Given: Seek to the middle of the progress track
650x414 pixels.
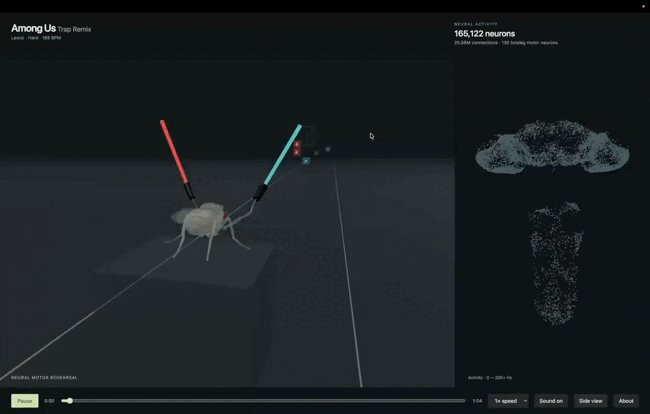Looking at the screenshot, I should tap(263, 401).
